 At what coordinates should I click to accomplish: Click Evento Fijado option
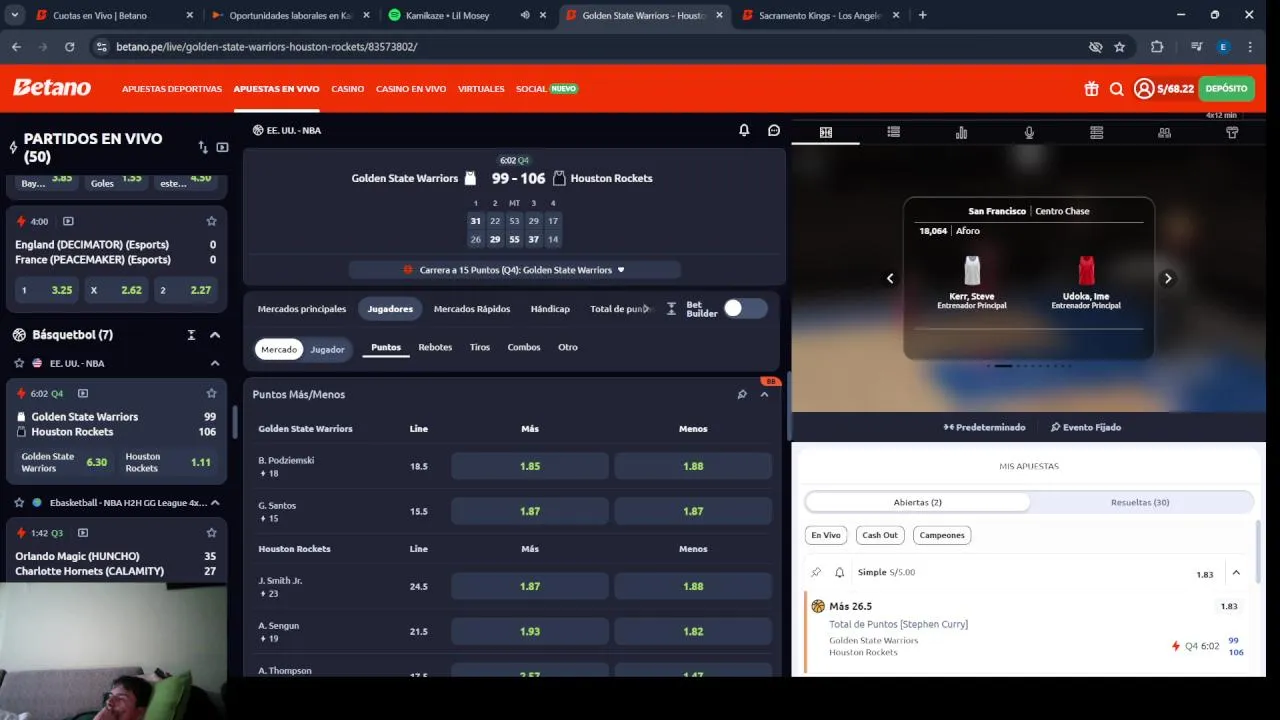click(1085, 427)
